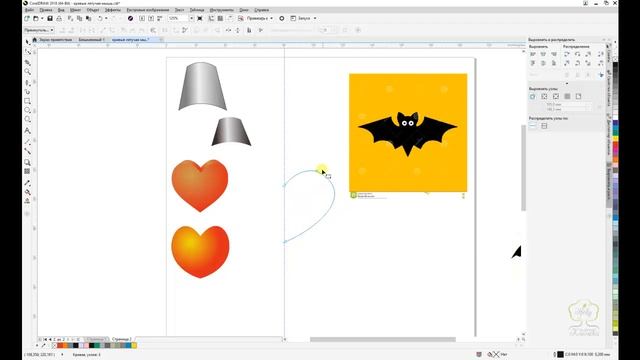Click the Save floppy disk icon

point(50,18)
